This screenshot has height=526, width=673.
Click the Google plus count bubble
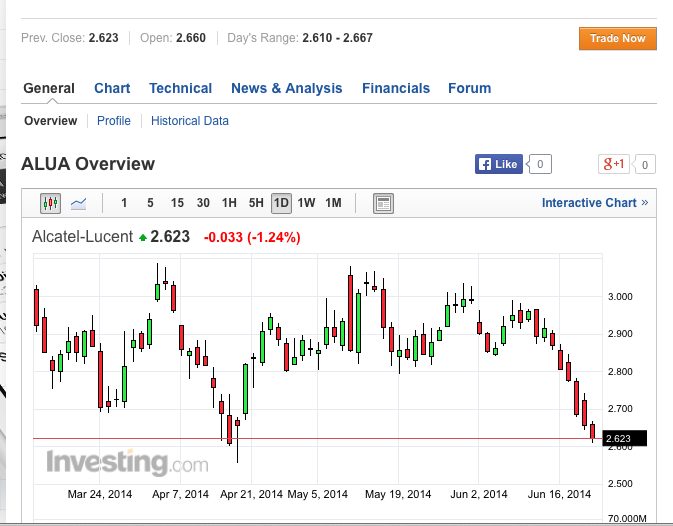point(644,165)
